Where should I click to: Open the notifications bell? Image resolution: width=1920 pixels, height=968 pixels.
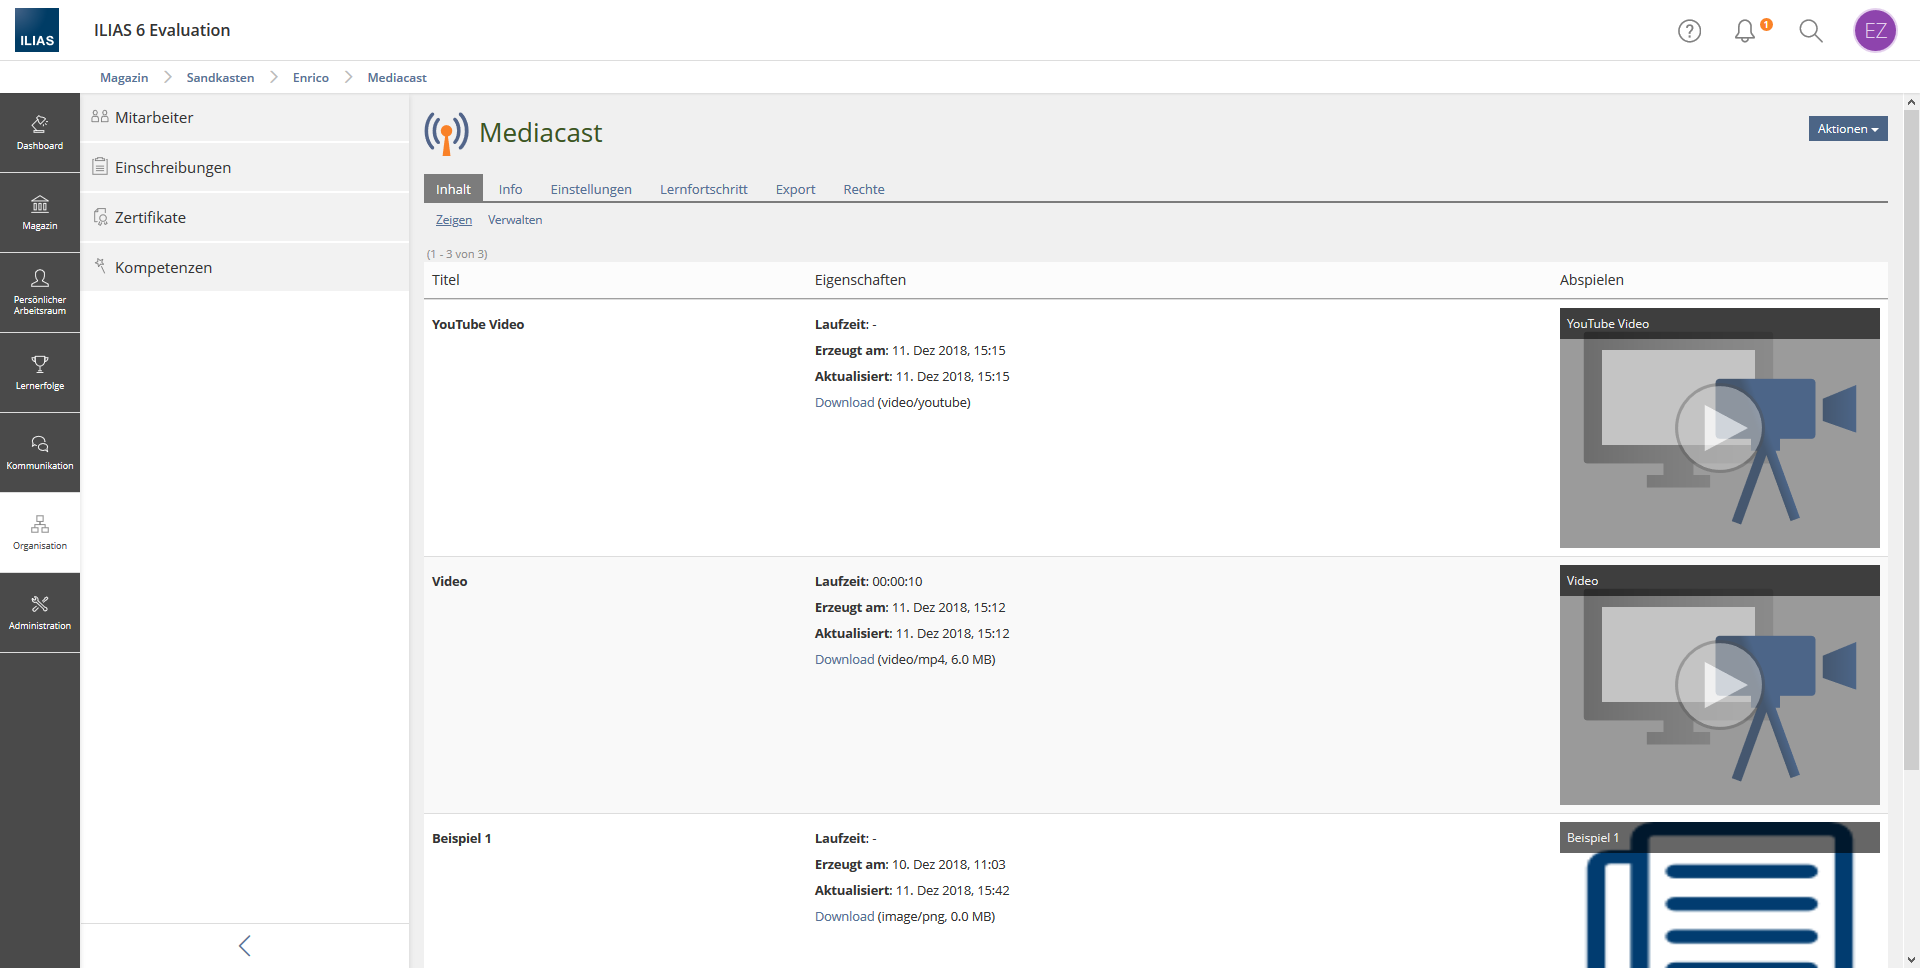coord(1745,31)
